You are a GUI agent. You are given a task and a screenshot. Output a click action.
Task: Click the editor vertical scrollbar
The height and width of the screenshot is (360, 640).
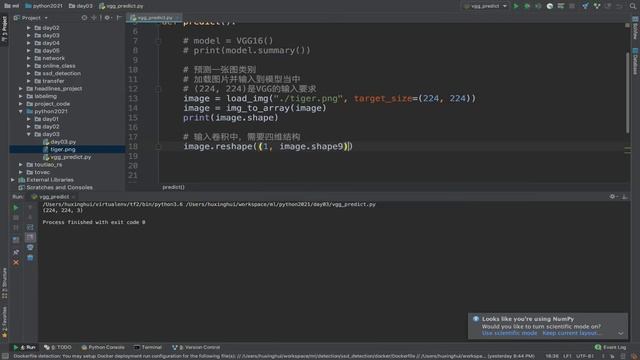tap(627, 93)
